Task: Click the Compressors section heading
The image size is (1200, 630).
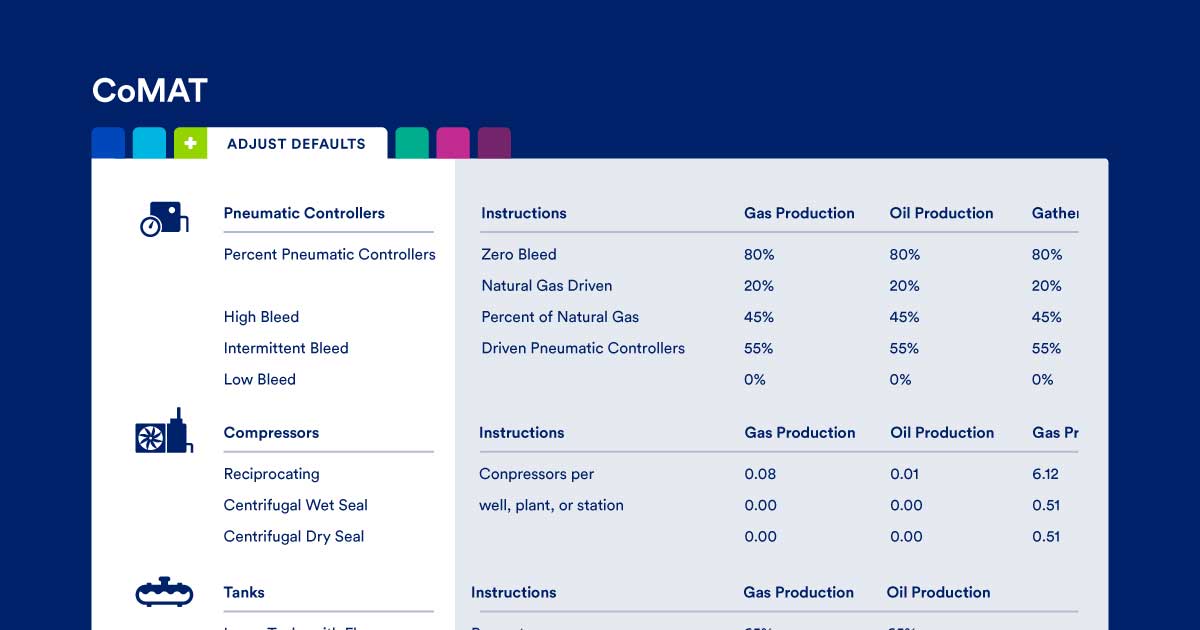Action: (271, 433)
